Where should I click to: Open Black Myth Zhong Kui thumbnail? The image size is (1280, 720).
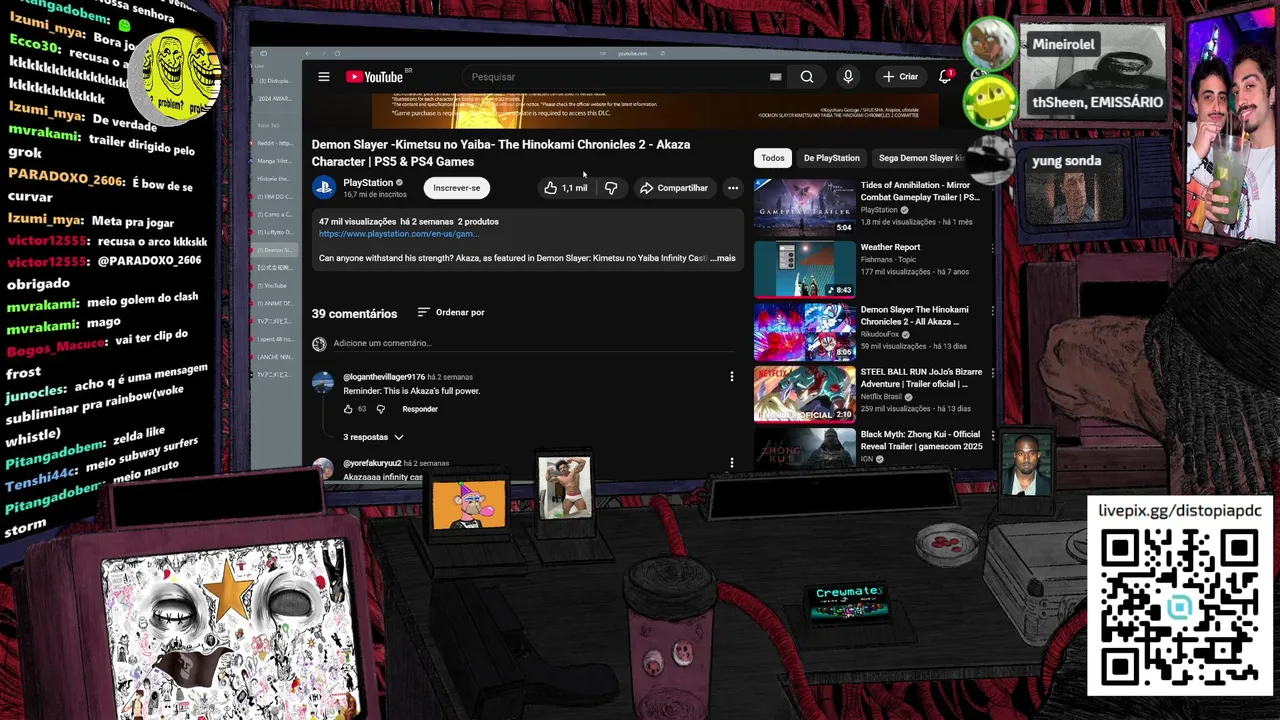(804, 448)
